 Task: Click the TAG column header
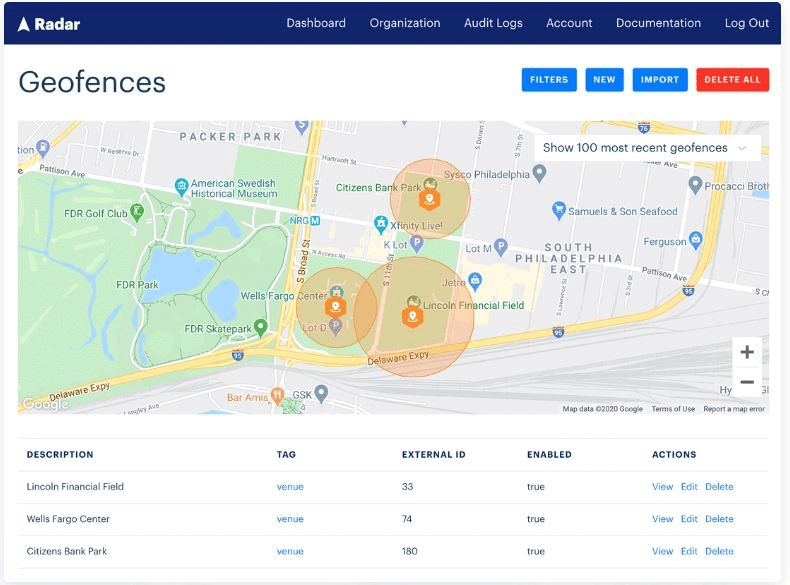point(286,454)
